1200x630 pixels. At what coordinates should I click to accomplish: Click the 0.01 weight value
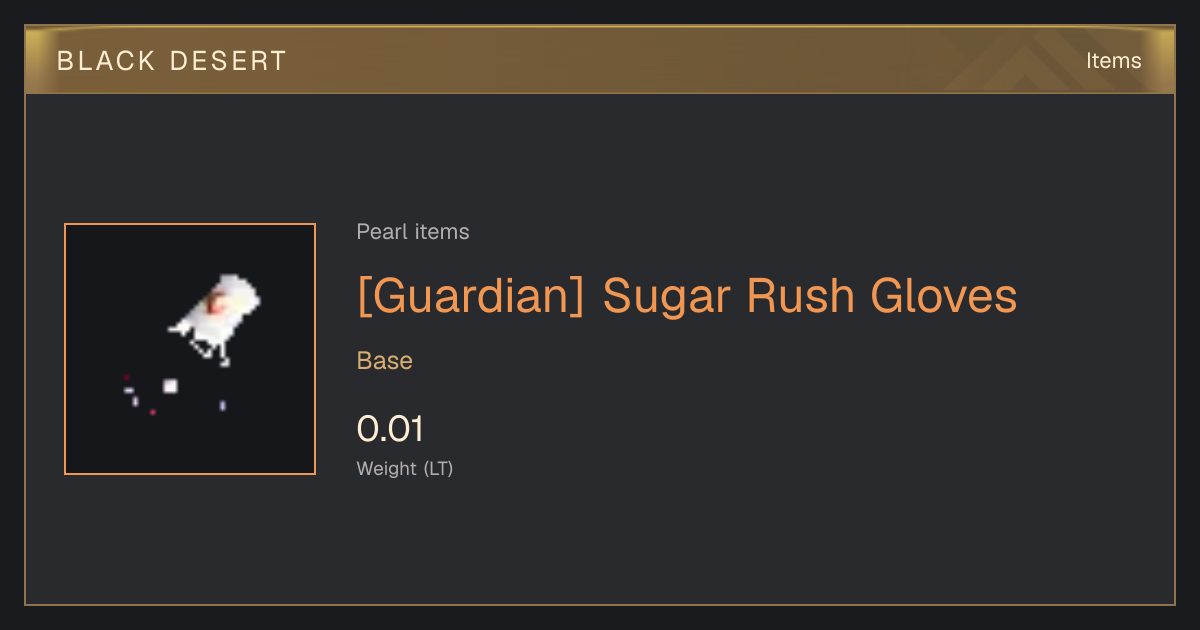(391, 429)
